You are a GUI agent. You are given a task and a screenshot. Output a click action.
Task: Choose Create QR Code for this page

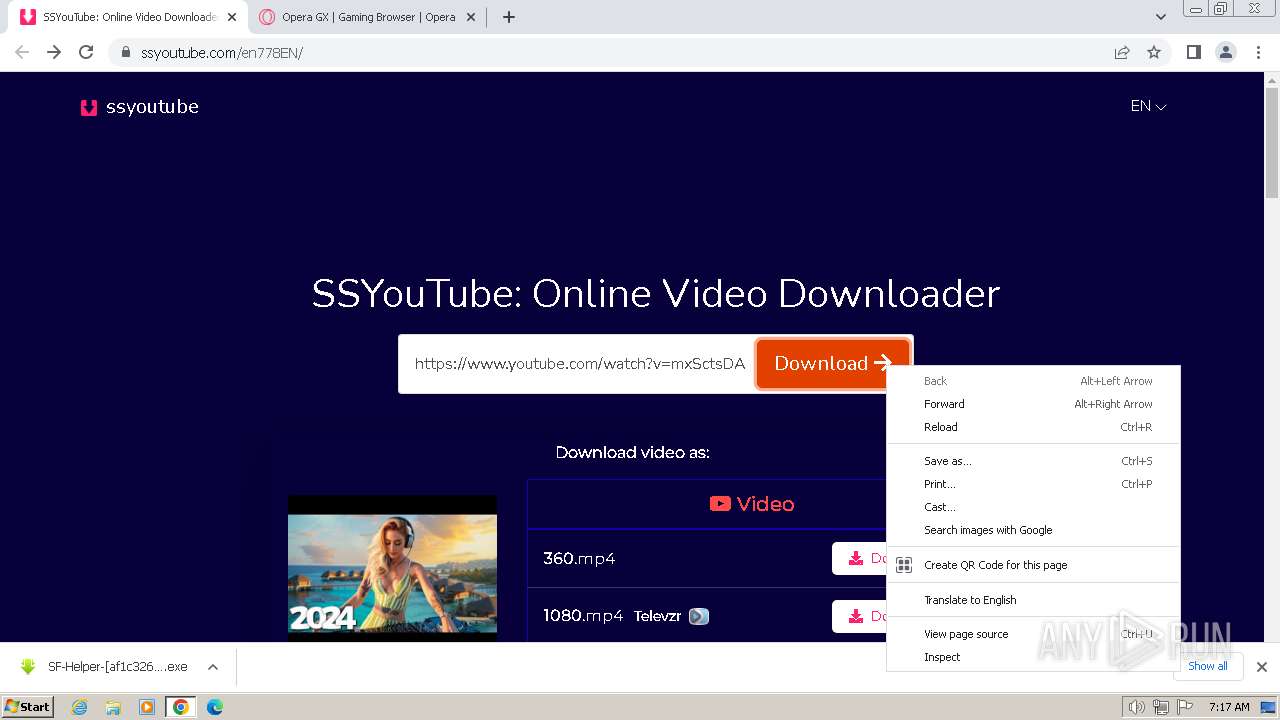click(x=1034, y=565)
